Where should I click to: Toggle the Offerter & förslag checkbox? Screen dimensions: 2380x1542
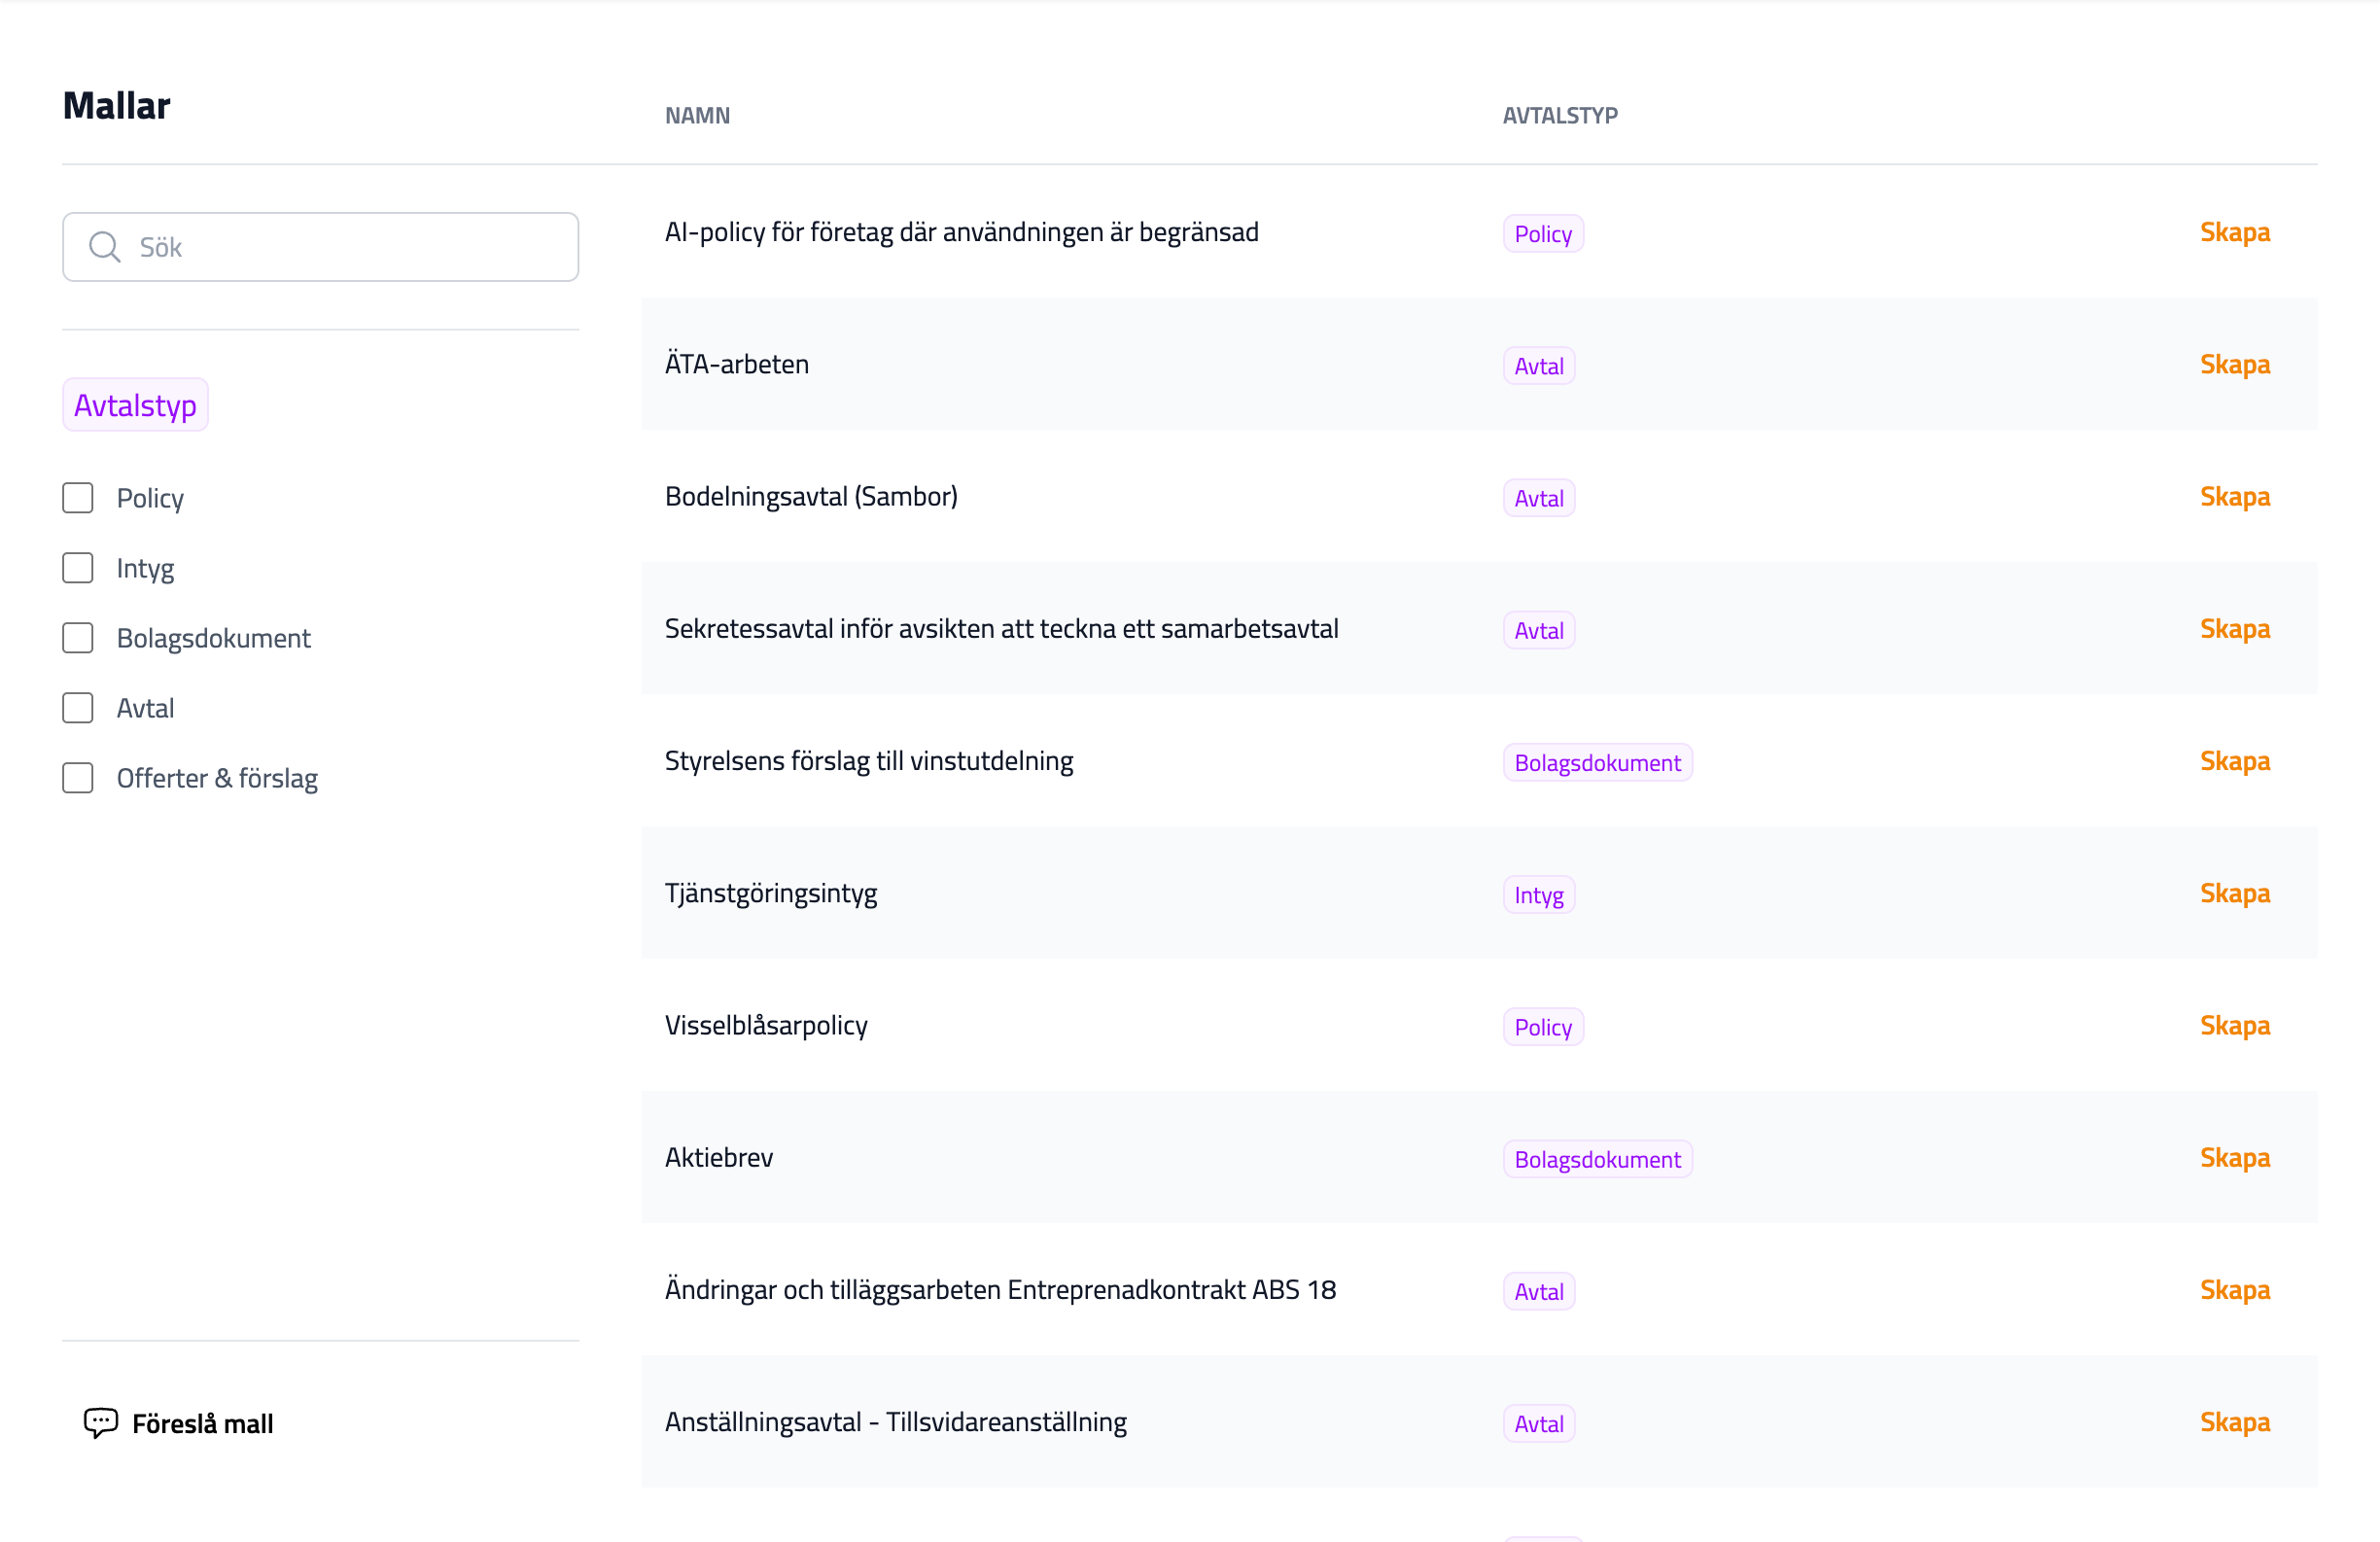click(x=78, y=778)
